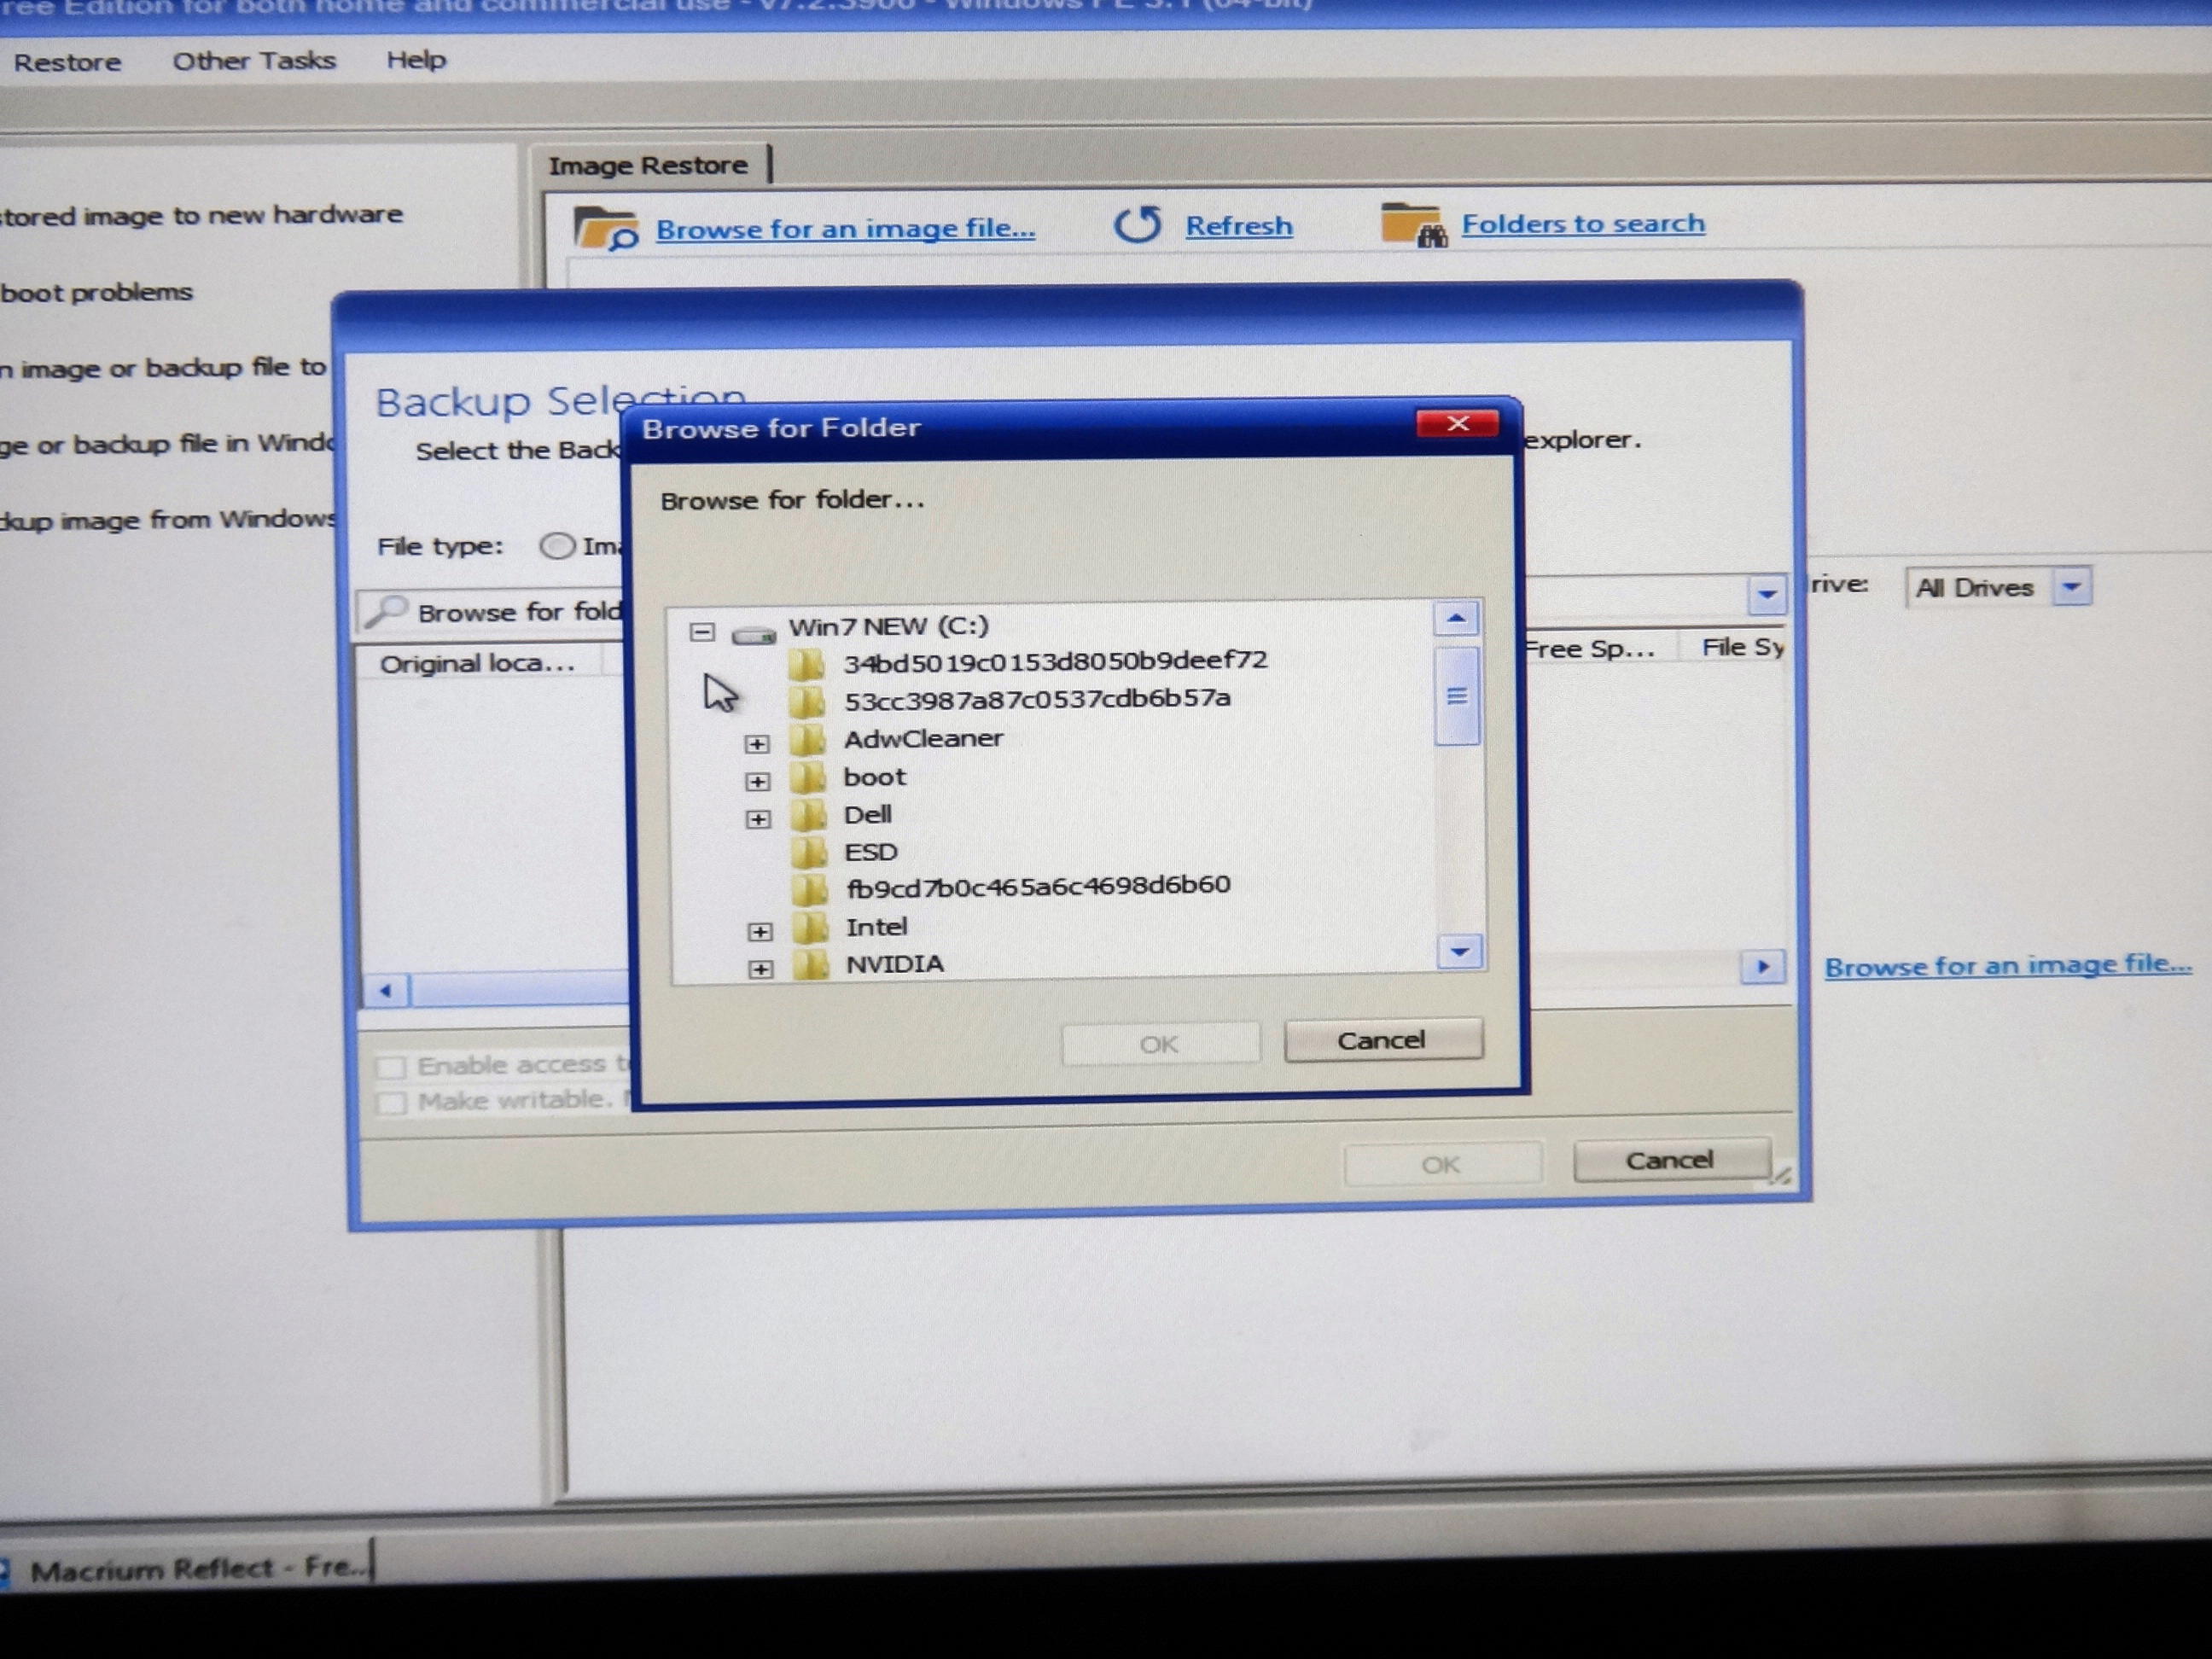
Task: Select the NVIDIA folder
Action: (894, 965)
